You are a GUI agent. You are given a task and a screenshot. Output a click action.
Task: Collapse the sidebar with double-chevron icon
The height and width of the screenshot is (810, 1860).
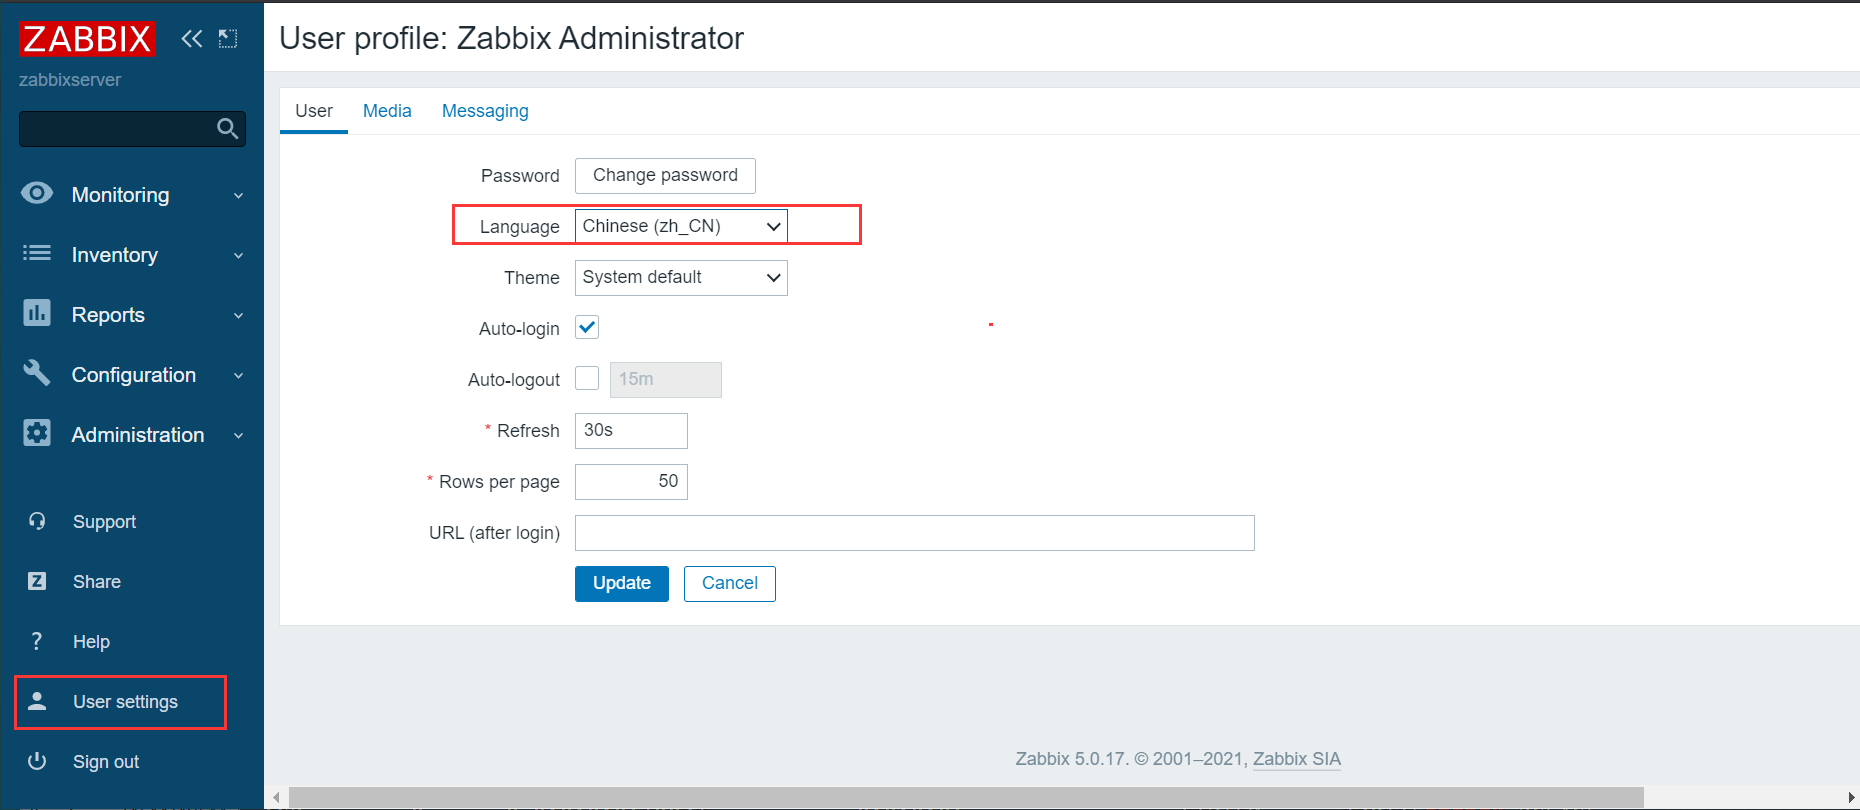click(191, 39)
